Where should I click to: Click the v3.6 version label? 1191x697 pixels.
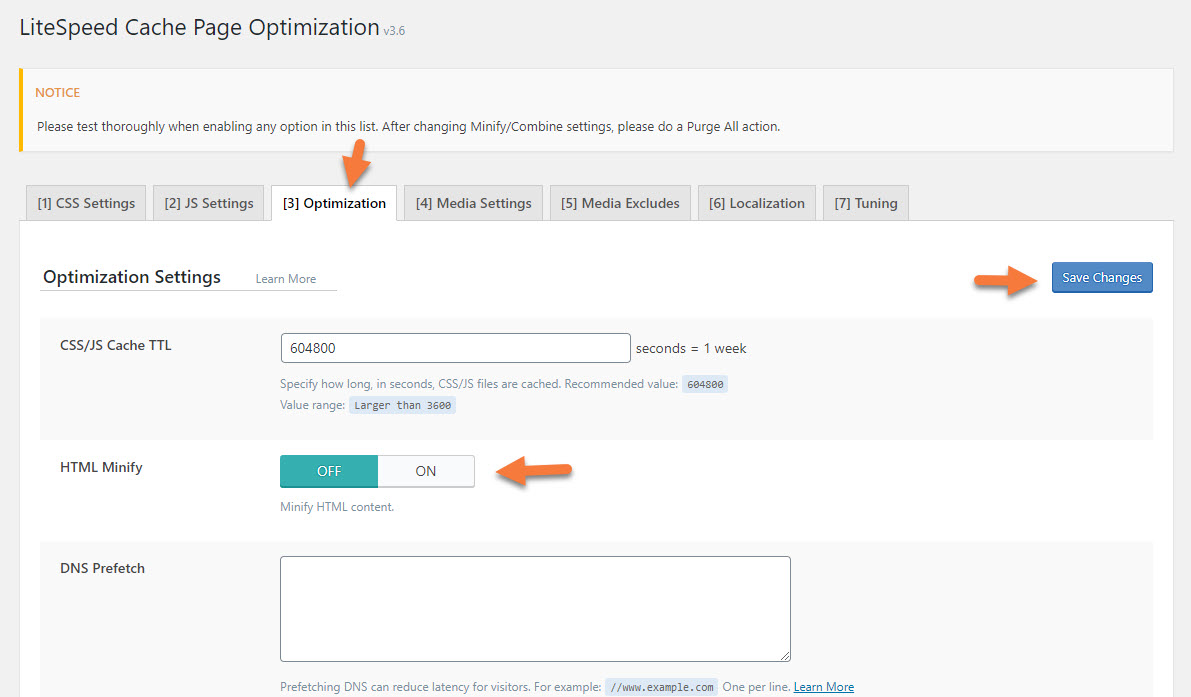[x=395, y=31]
